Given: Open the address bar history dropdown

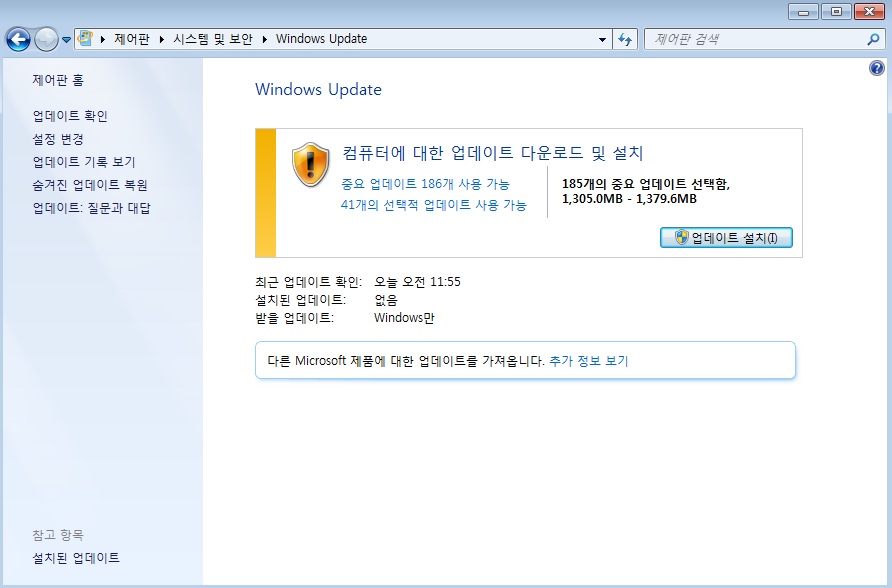Looking at the screenshot, I should [x=602, y=40].
